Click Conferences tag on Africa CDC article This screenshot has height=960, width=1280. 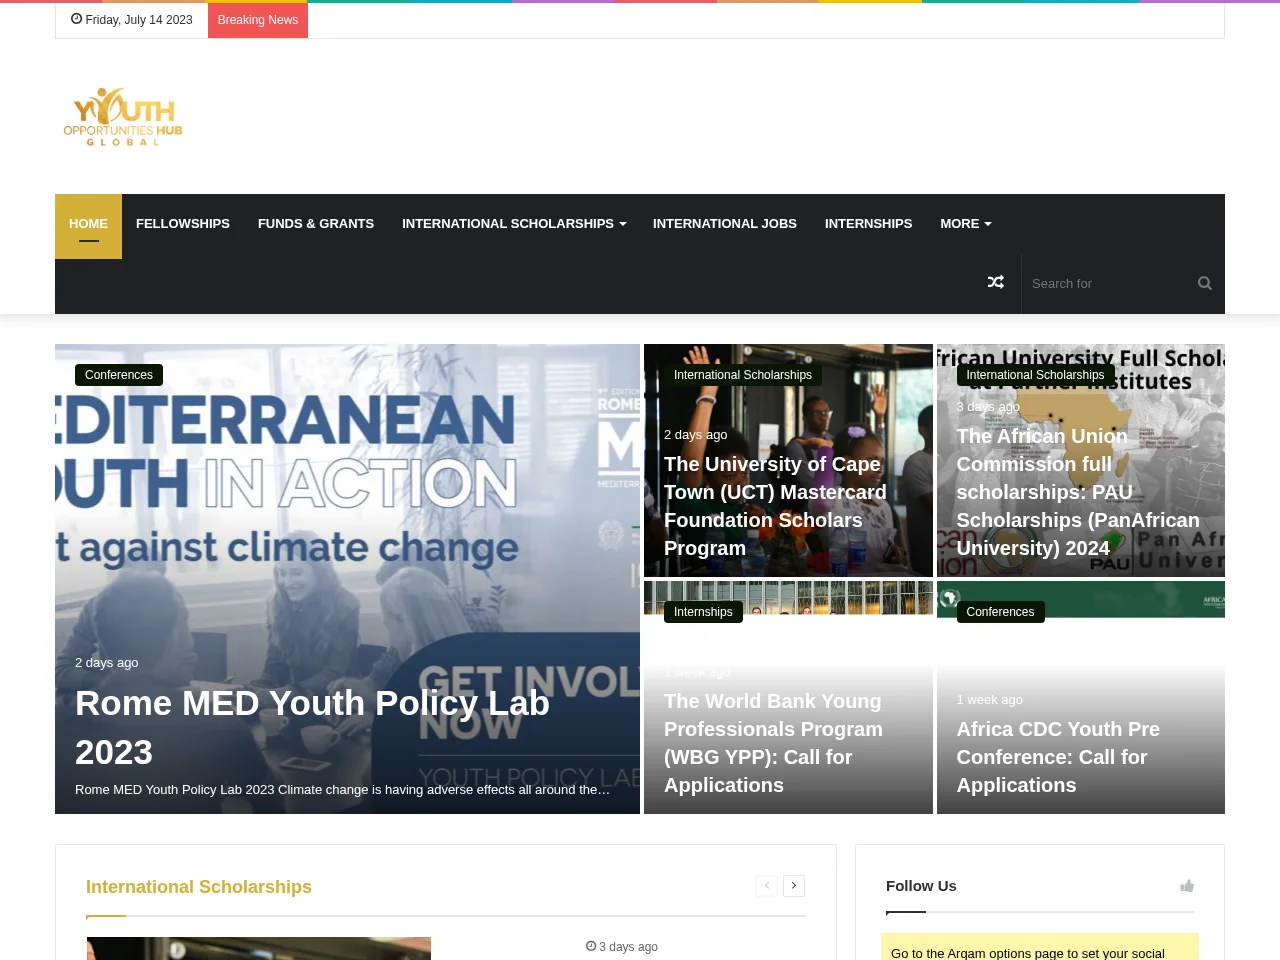pos(1000,612)
